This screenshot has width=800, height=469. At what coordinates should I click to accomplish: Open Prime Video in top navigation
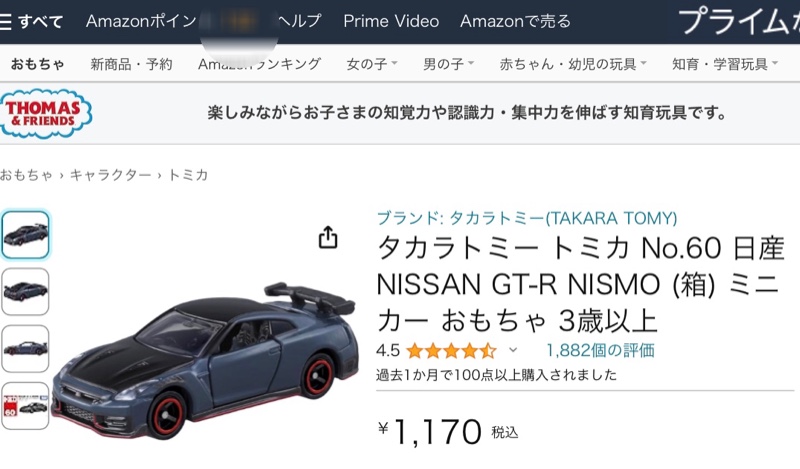click(x=391, y=21)
